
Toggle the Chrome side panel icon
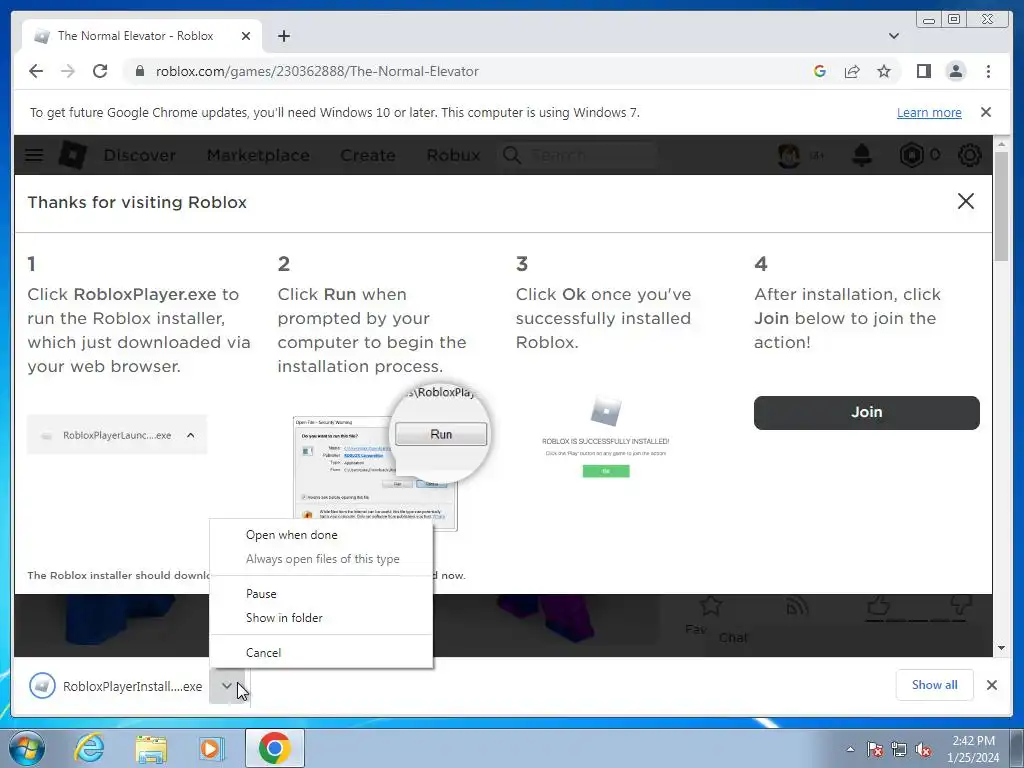[x=923, y=71]
